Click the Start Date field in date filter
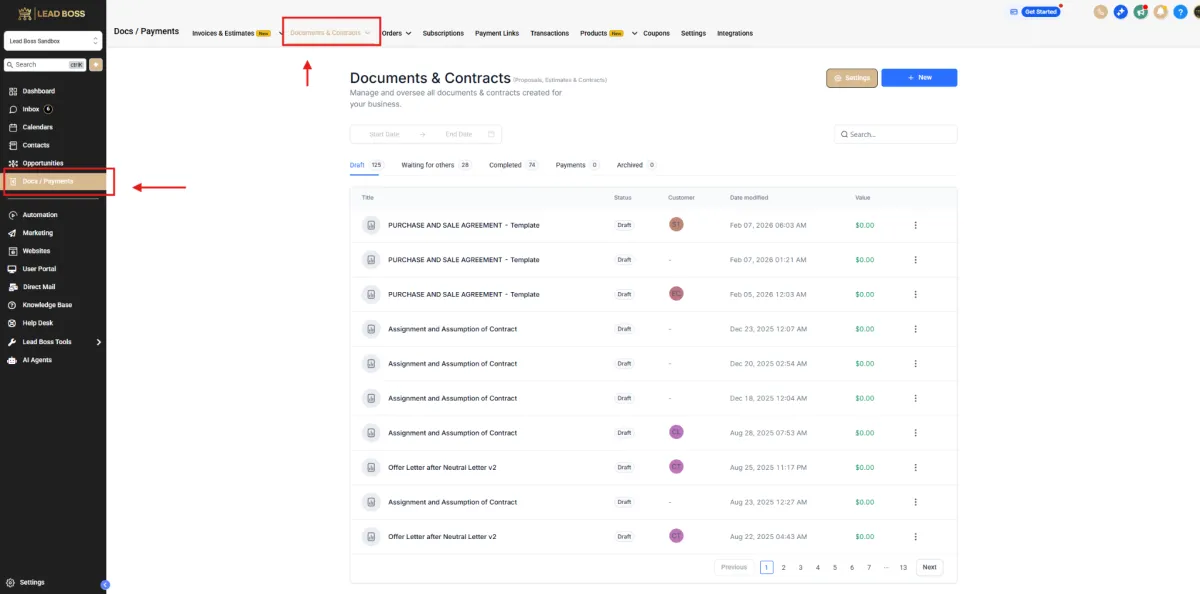 384,134
